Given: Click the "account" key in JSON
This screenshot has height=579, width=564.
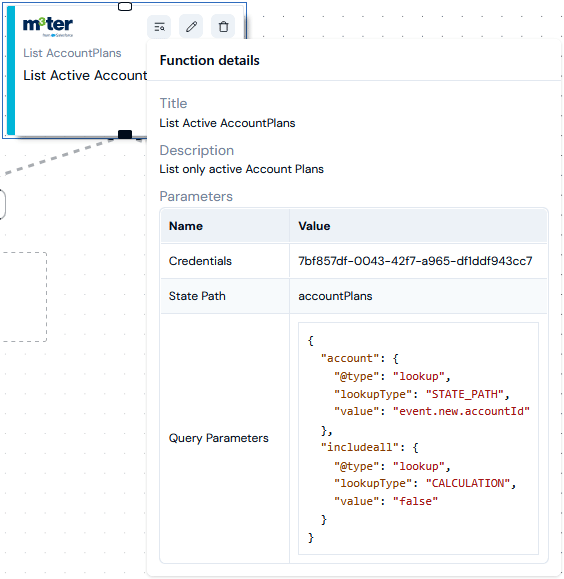Looking at the screenshot, I should point(350,358).
